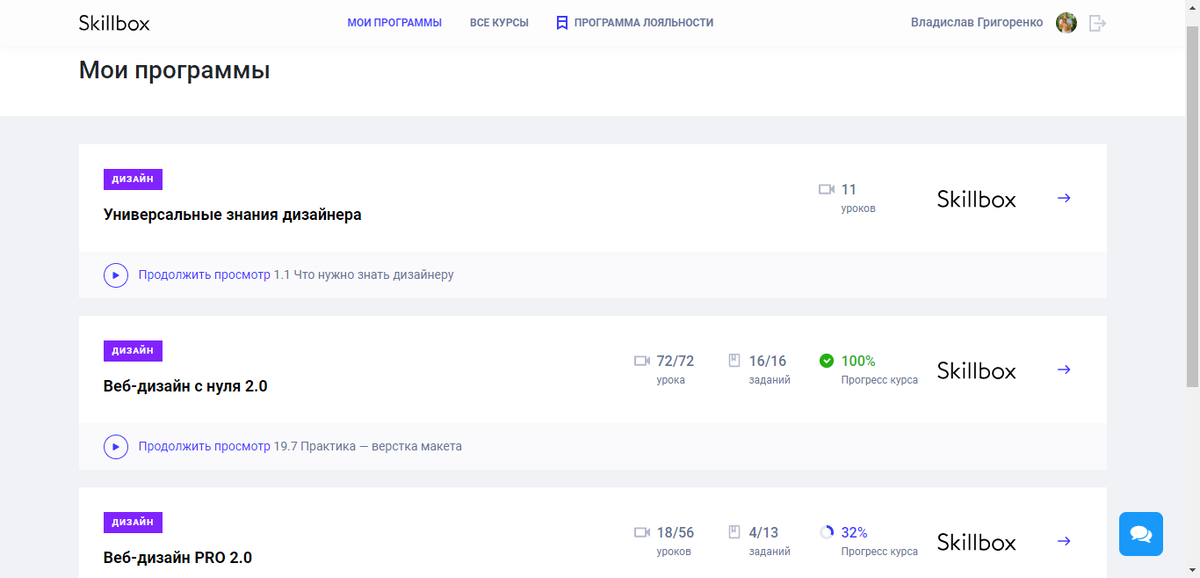Click arrow on Универсальные знания дизайнера card

[x=1064, y=198]
